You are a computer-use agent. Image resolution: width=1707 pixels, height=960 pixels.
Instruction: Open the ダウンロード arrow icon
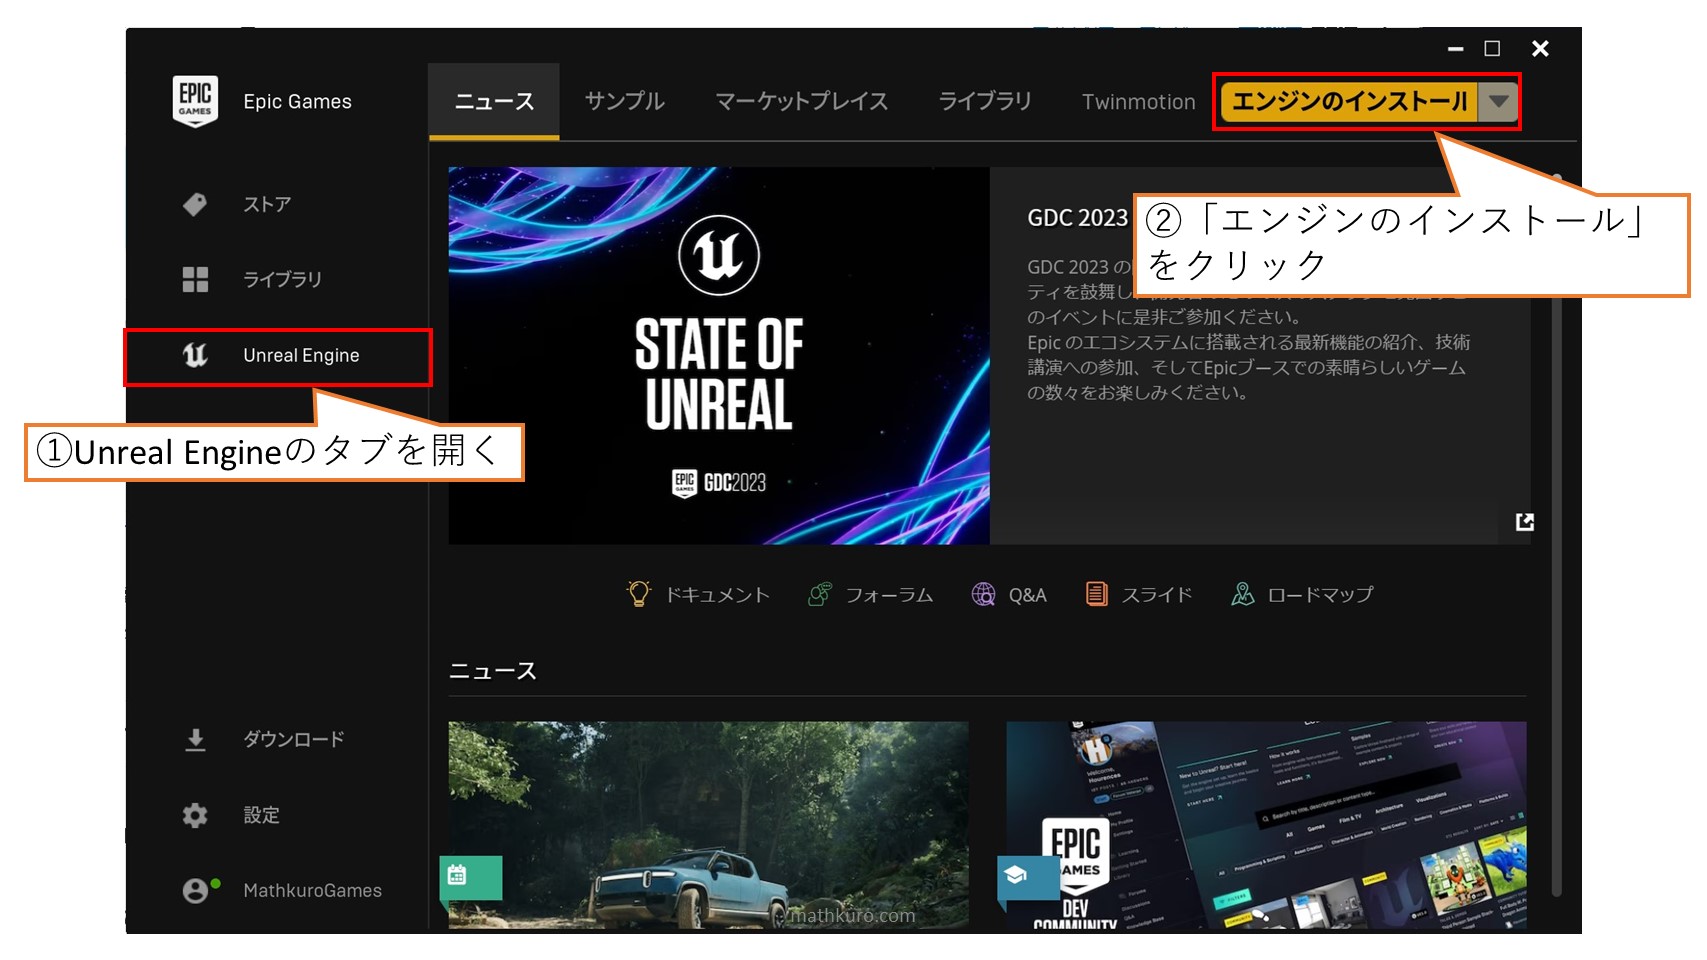(x=195, y=739)
